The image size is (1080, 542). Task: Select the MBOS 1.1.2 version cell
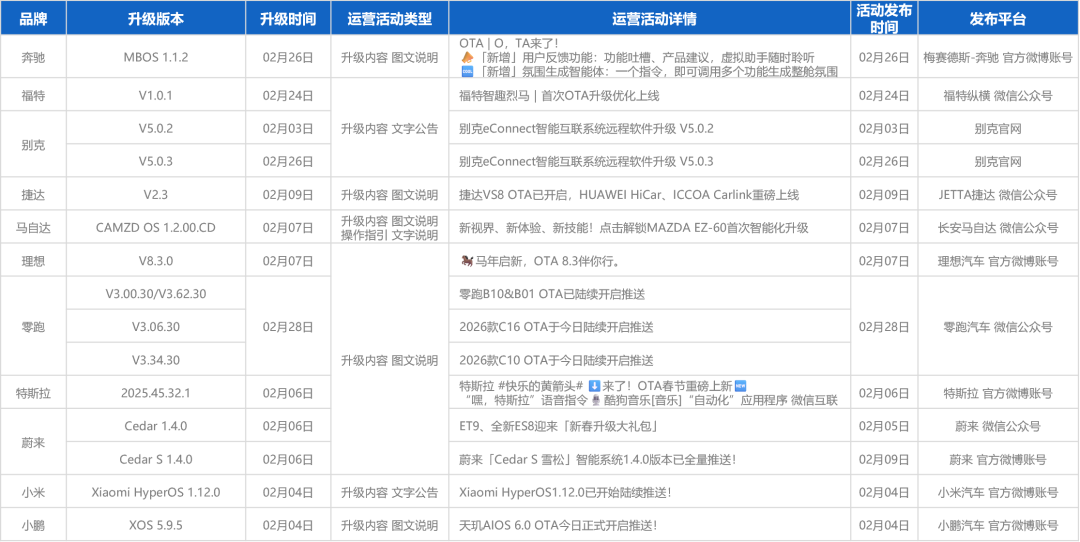156,56
